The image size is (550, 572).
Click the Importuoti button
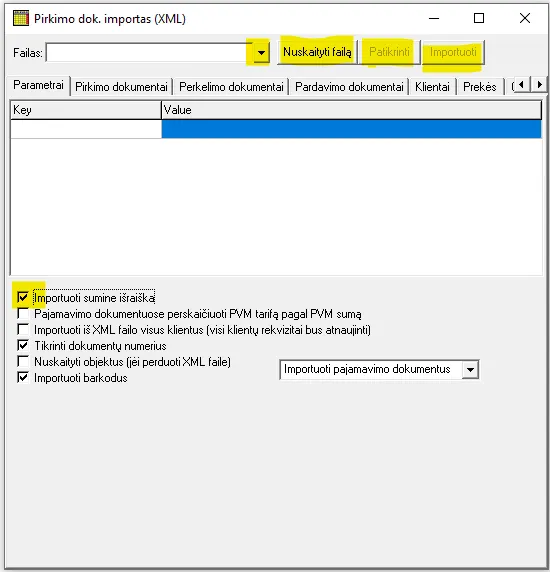tap(453, 52)
